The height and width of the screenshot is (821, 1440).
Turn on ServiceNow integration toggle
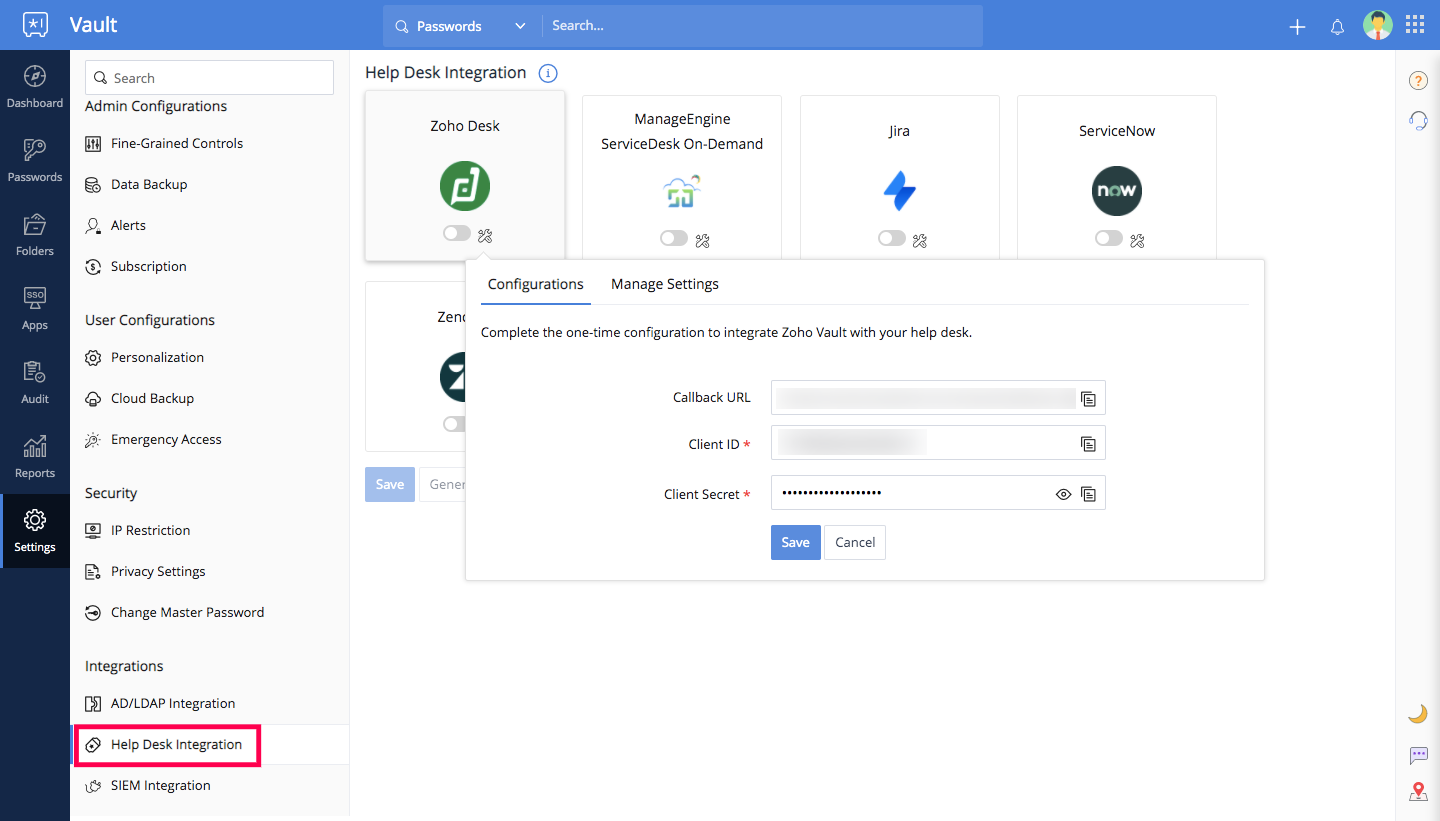click(x=1108, y=238)
